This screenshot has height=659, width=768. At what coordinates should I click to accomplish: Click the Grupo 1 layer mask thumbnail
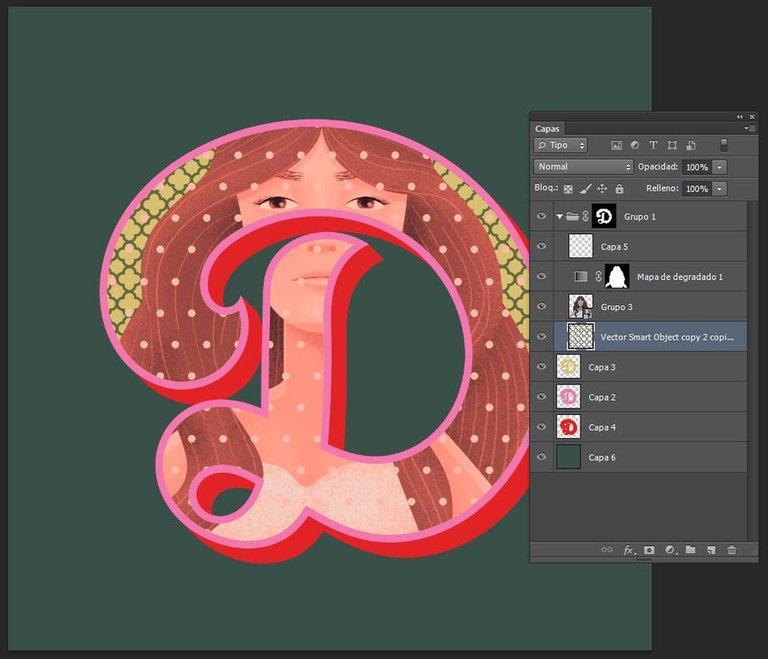(x=603, y=216)
